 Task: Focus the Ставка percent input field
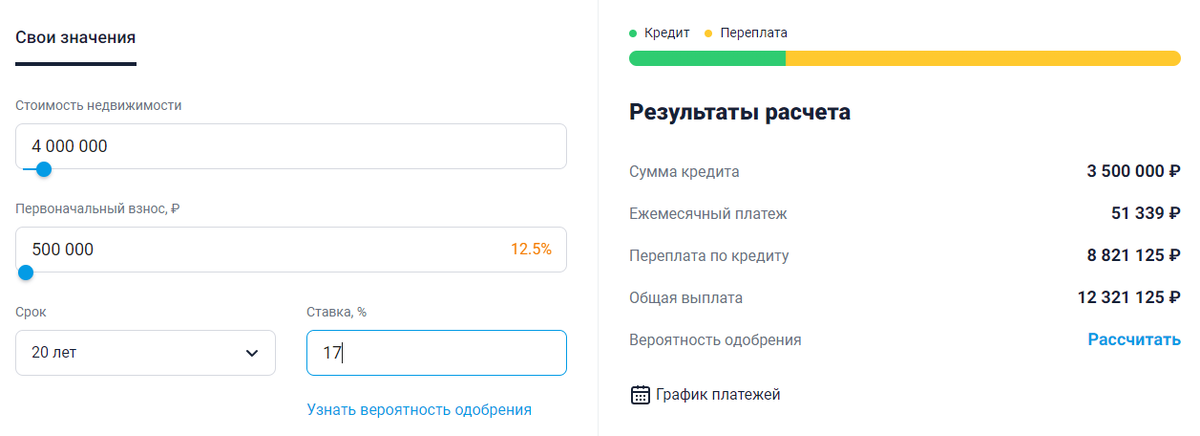pos(436,353)
